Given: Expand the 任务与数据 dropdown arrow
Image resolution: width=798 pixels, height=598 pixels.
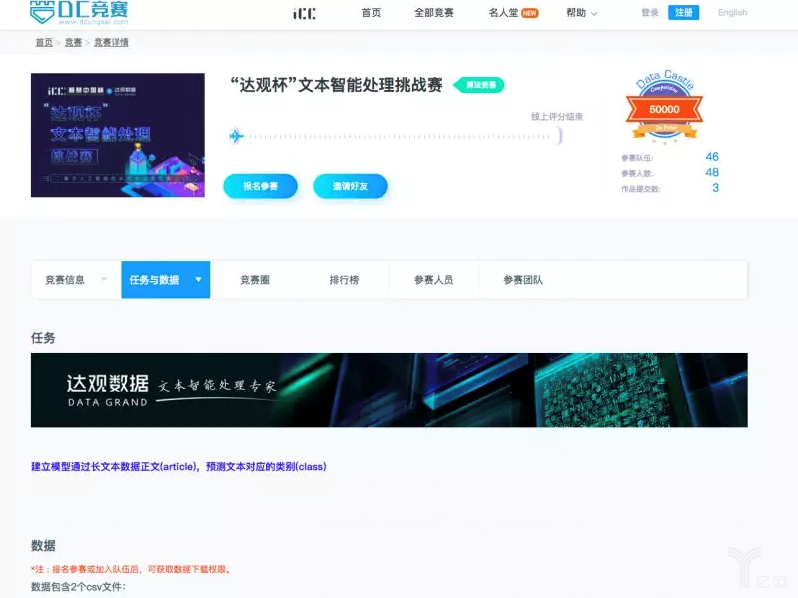Looking at the screenshot, I should [198, 279].
